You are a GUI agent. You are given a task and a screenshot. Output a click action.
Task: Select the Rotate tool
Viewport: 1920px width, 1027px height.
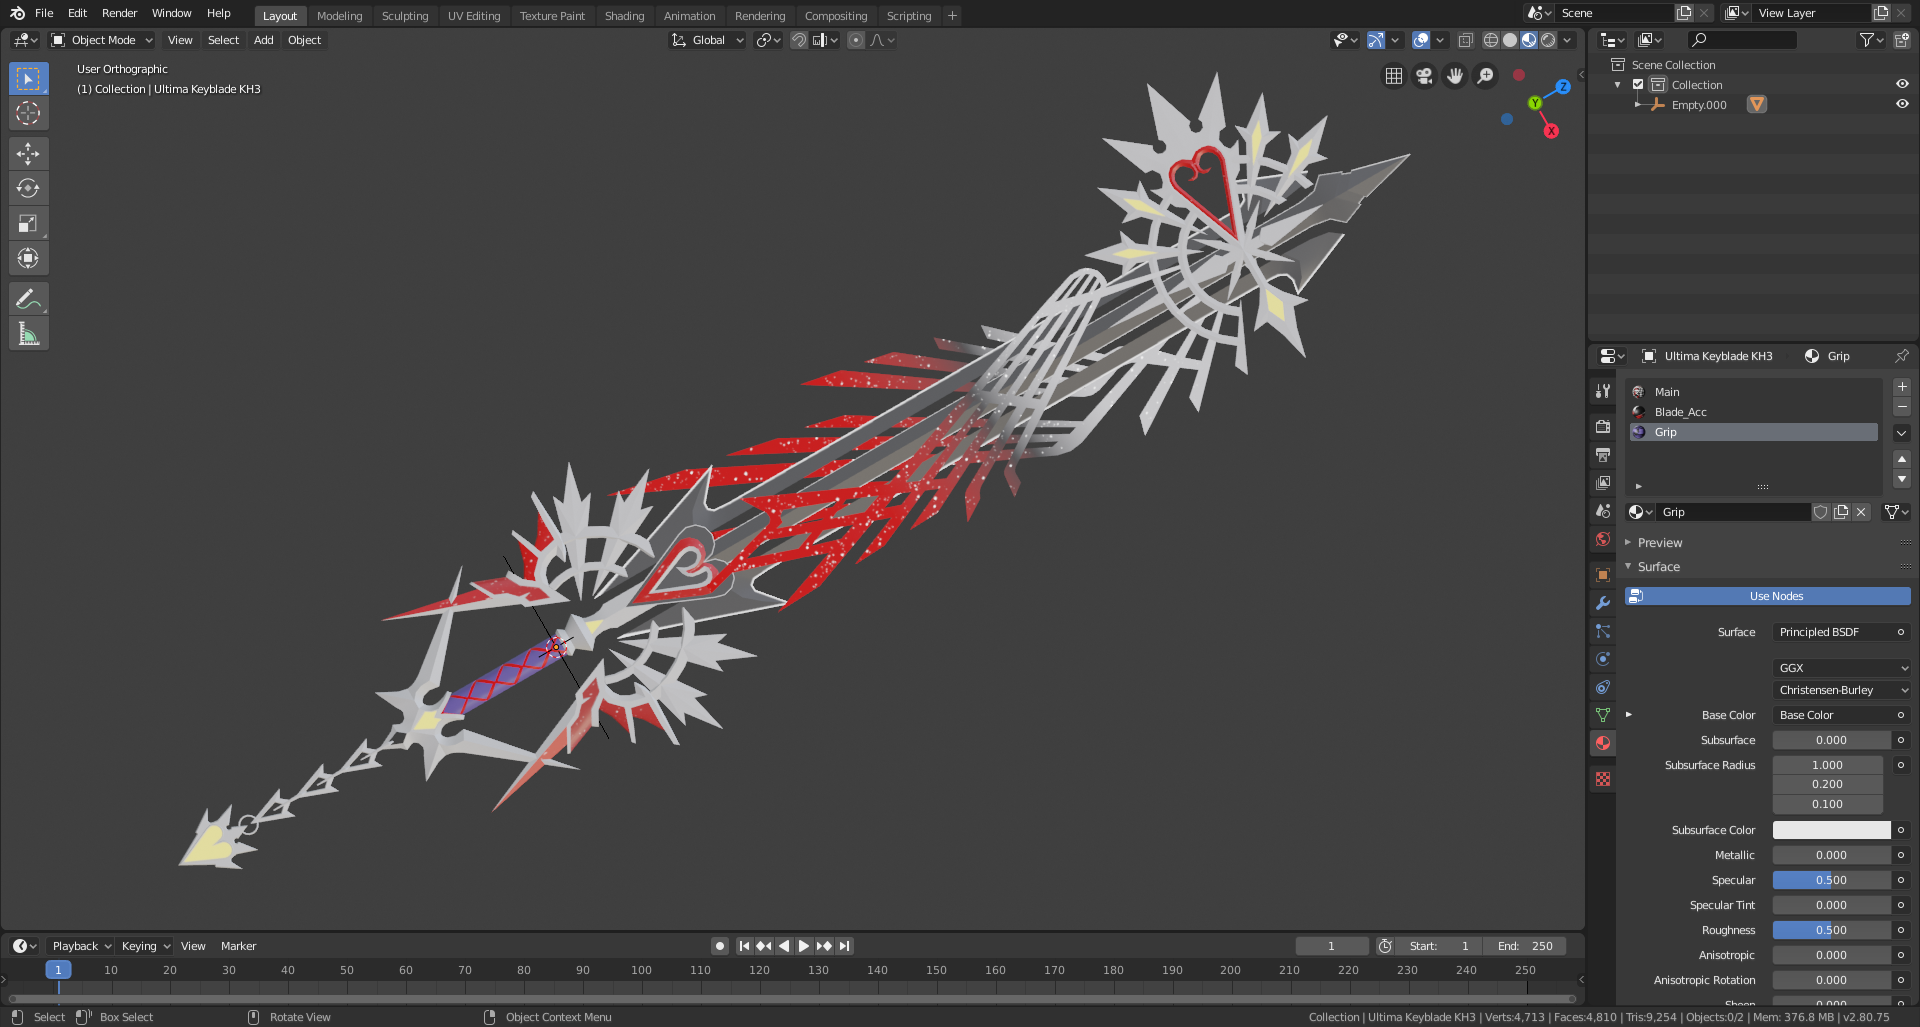tap(28, 188)
